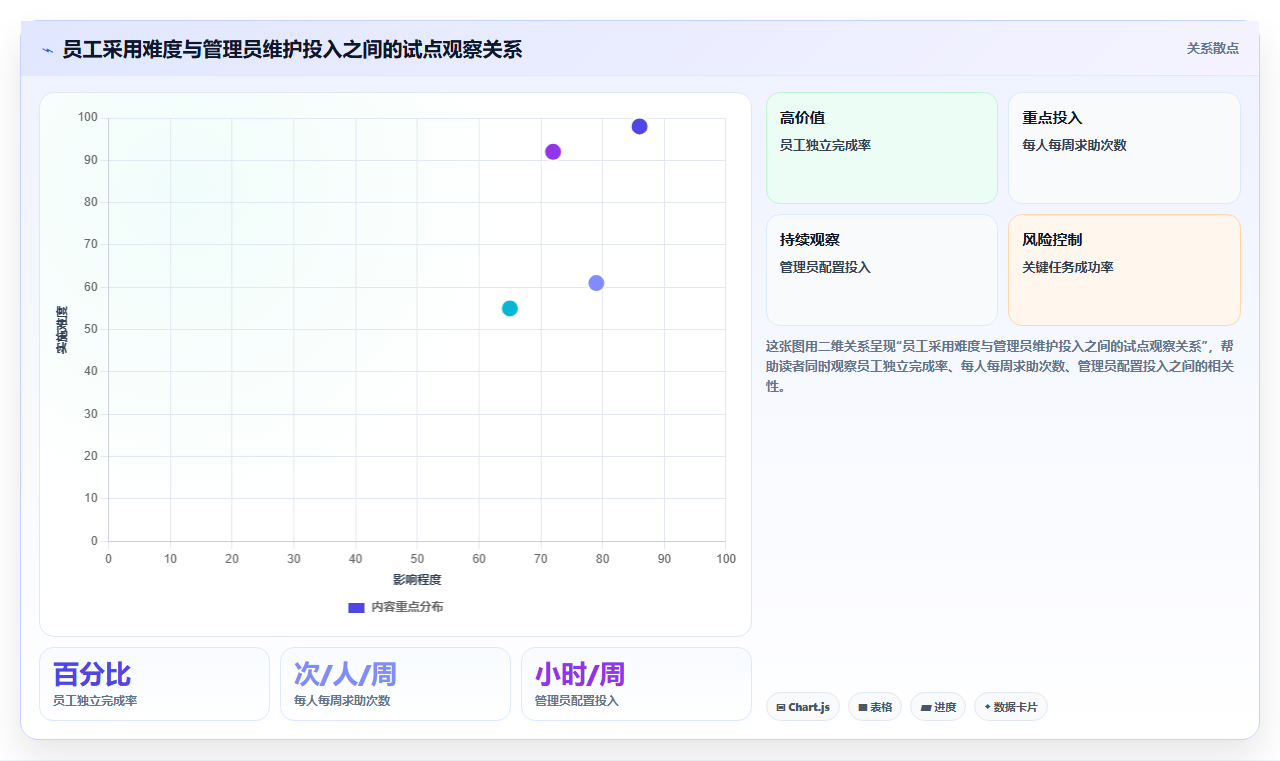Click the description paragraph starting 这张图用二维关系
This screenshot has width=1280, height=761.
click(x=1002, y=366)
